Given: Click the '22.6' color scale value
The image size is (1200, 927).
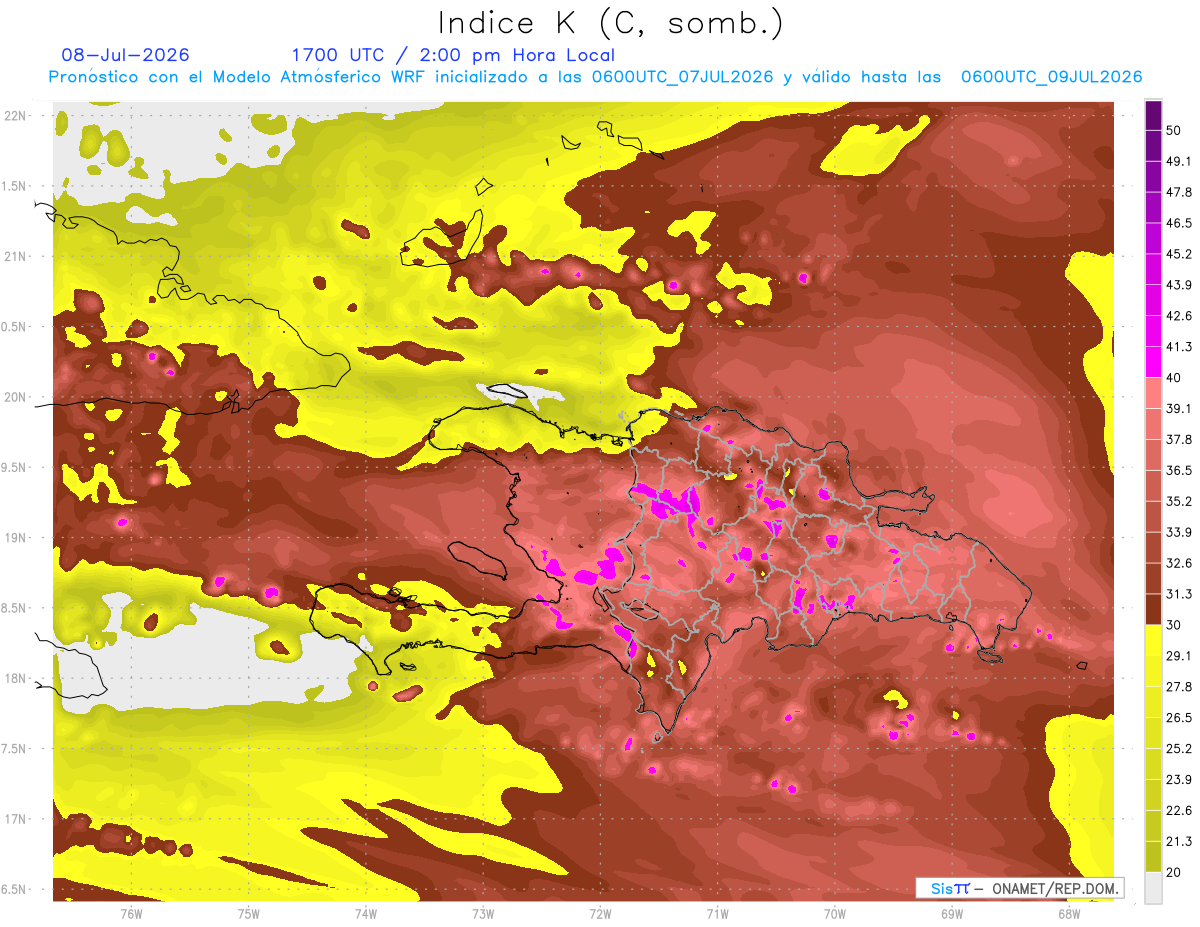Looking at the screenshot, I should coord(1178,810).
